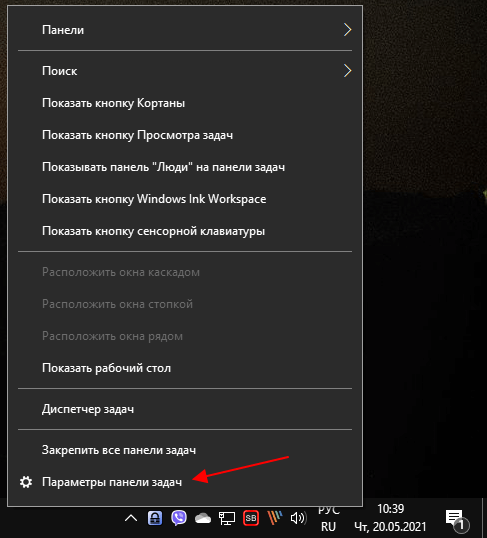487x538 pixels.
Task: Open the Viber tray icon
Action: (x=179, y=518)
